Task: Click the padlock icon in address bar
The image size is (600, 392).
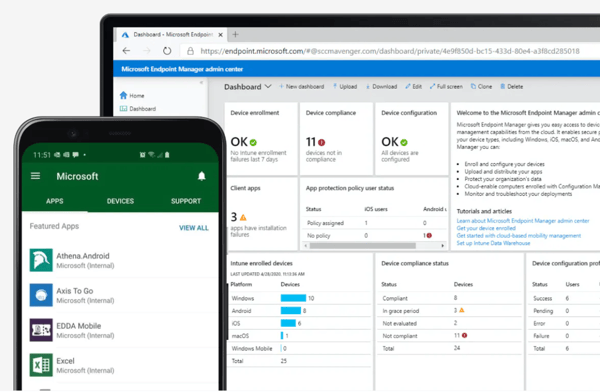Action: pos(190,51)
